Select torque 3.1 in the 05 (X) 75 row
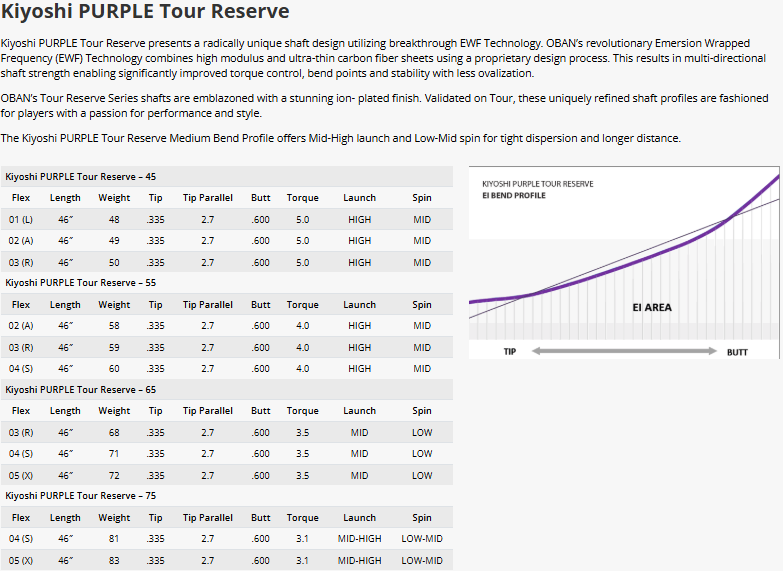 click(303, 561)
